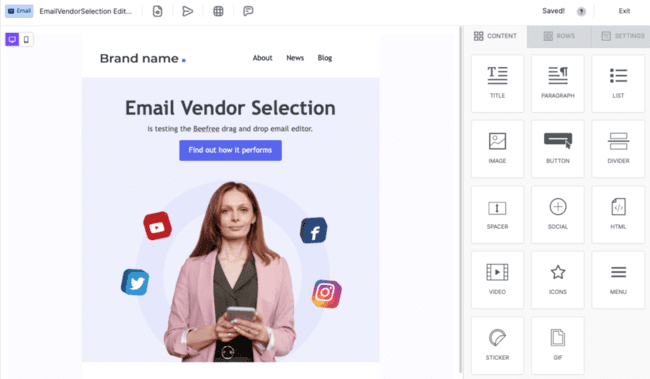Select the 'Email Vendor Selection' heading
Image resolution: width=650 pixels, height=379 pixels.
click(x=230, y=108)
